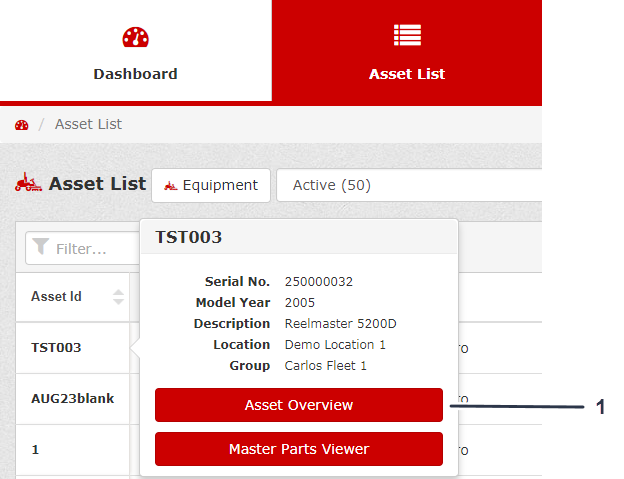The width and height of the screenshot is (624, 479).
Task: Open Asset Overview for TST003
Action: [298, 405]
